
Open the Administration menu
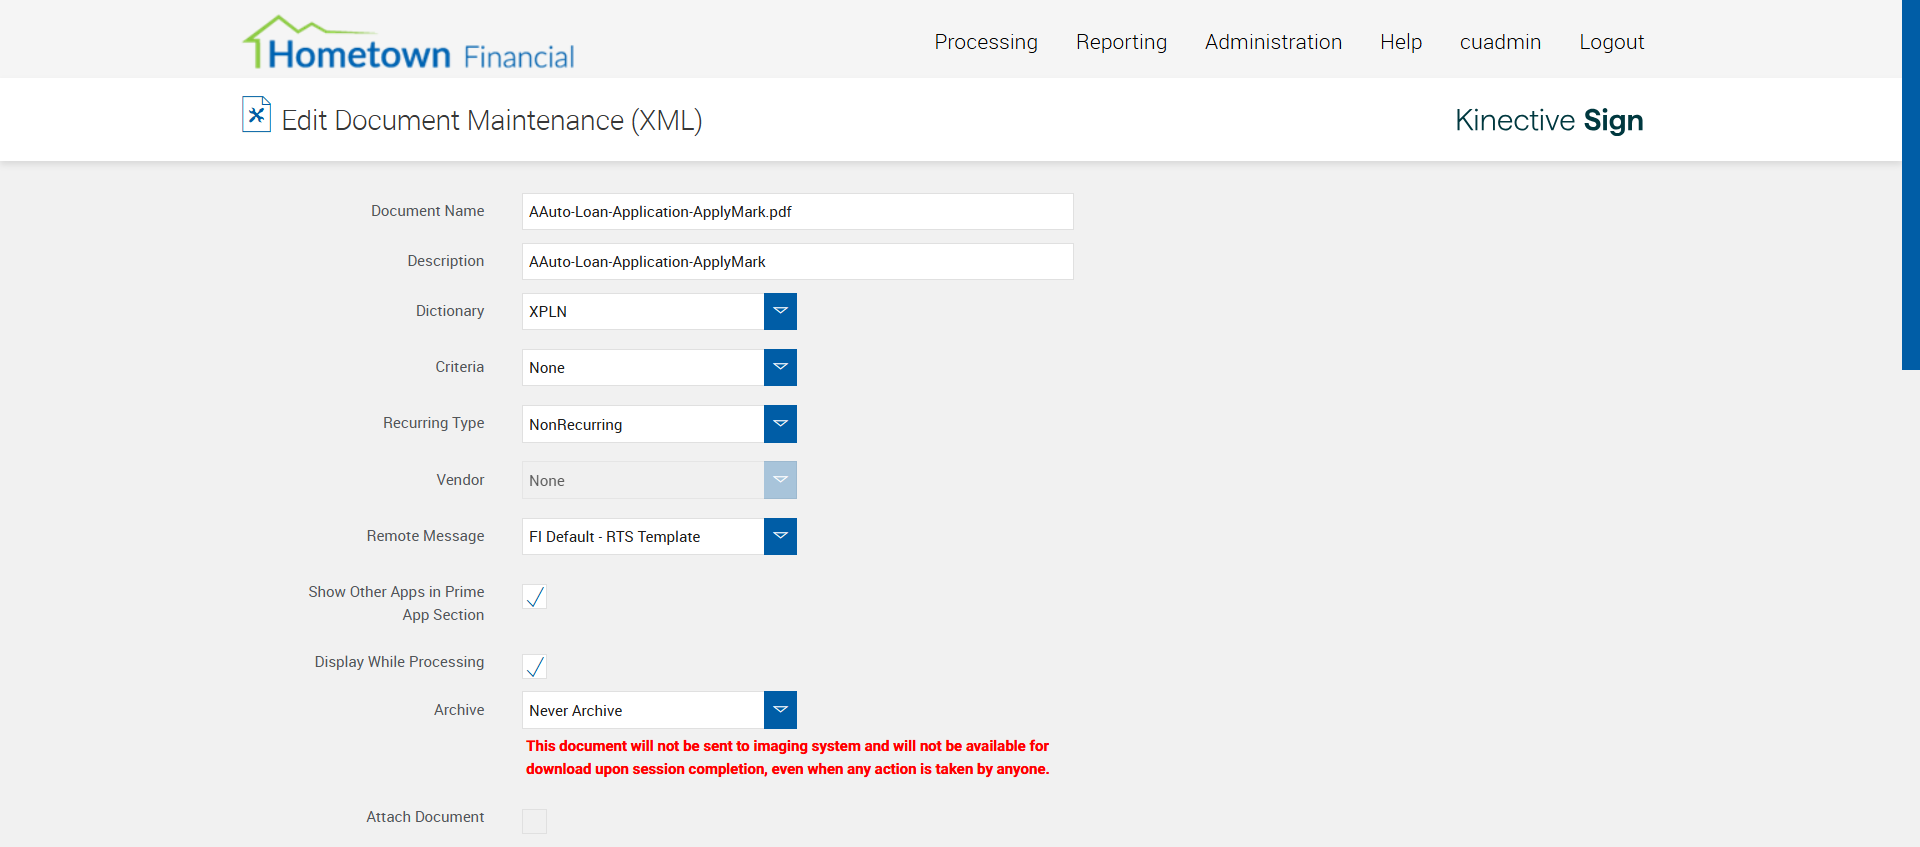pos(1273,42)
